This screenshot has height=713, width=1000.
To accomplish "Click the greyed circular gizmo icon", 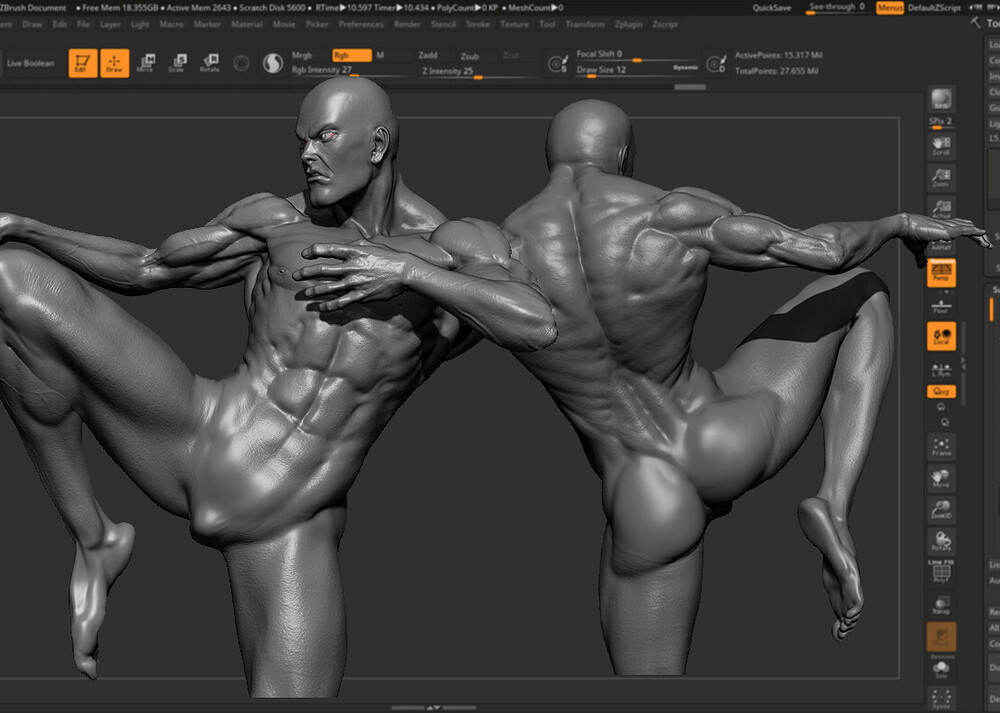I will (241, 63).
